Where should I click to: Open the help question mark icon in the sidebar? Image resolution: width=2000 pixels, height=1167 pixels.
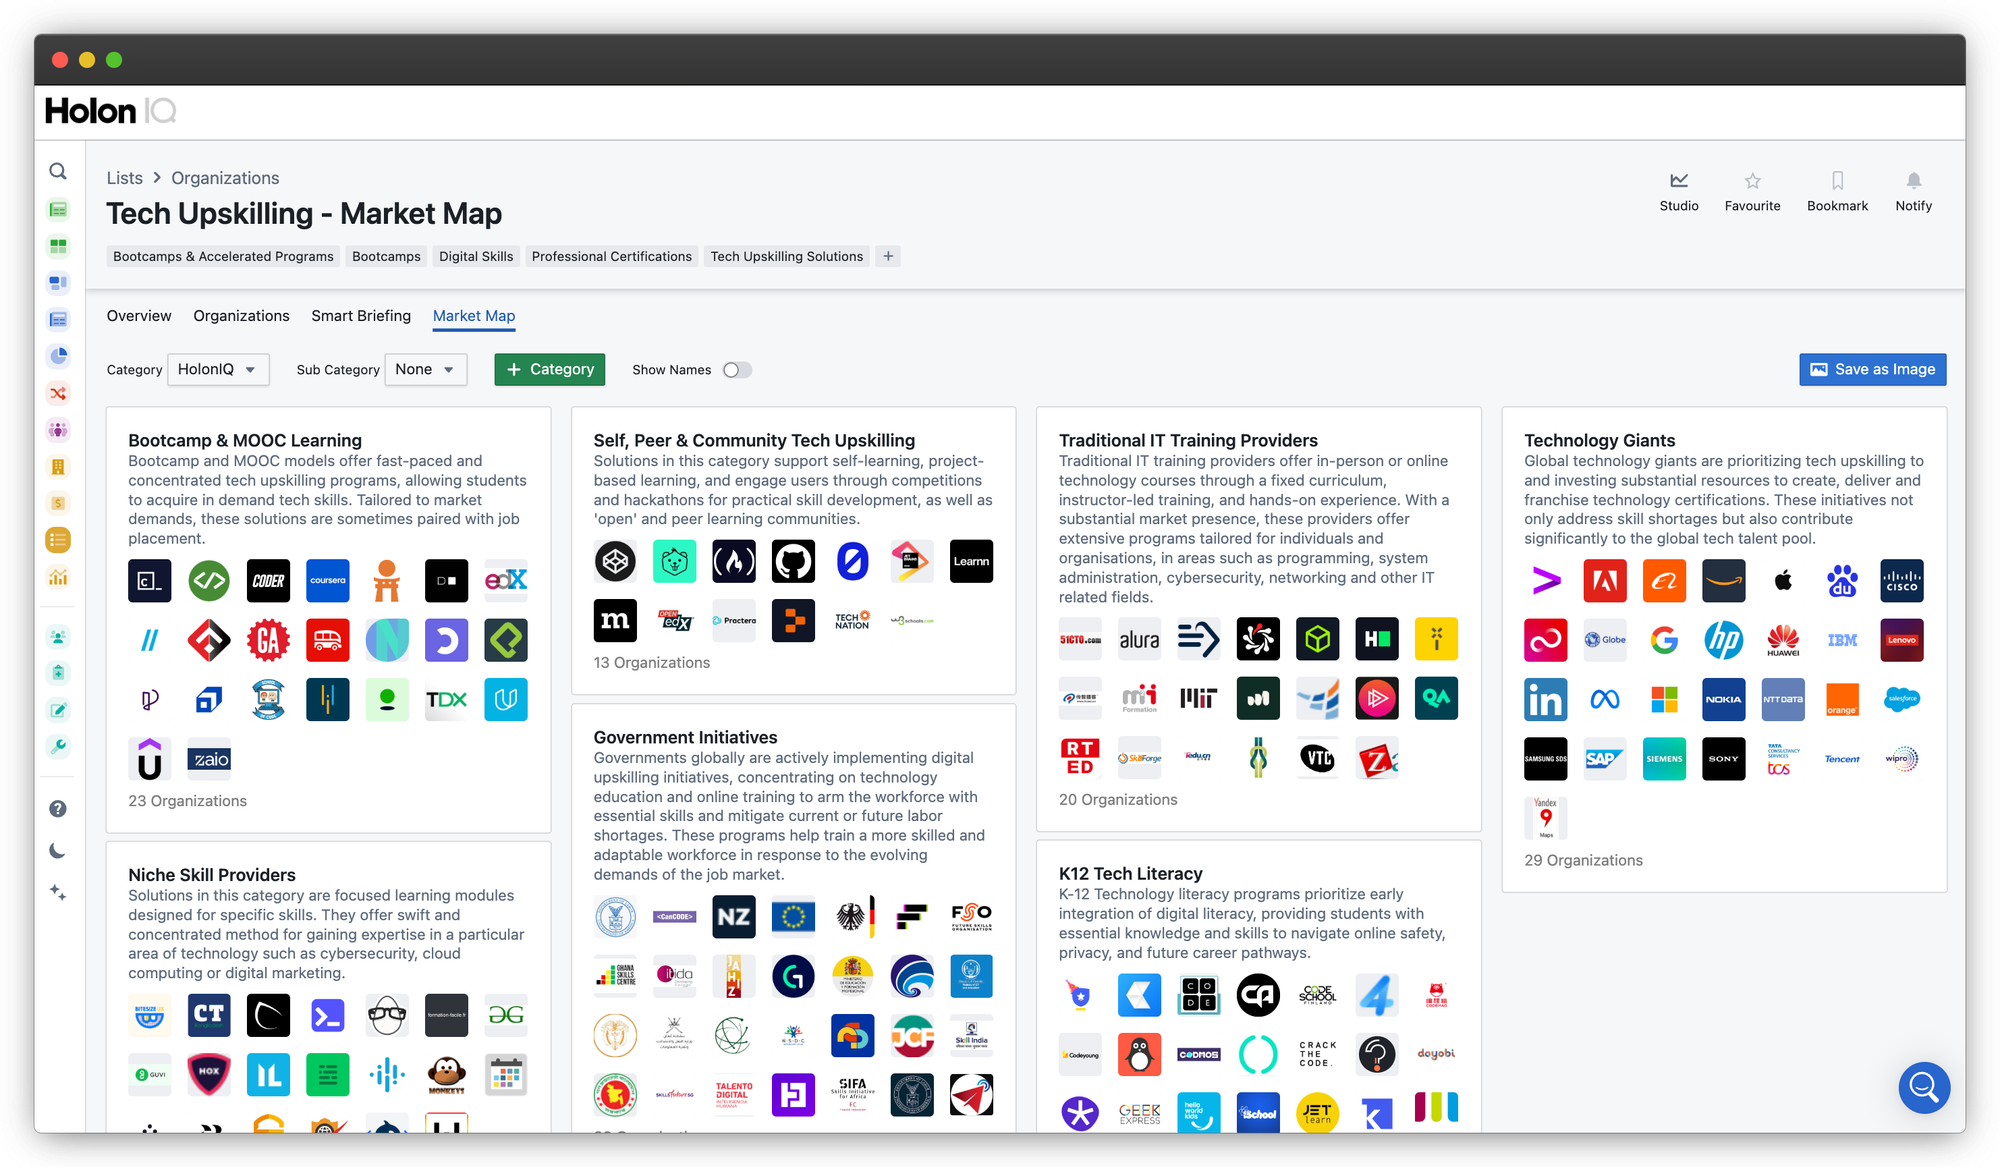[58, 809]
